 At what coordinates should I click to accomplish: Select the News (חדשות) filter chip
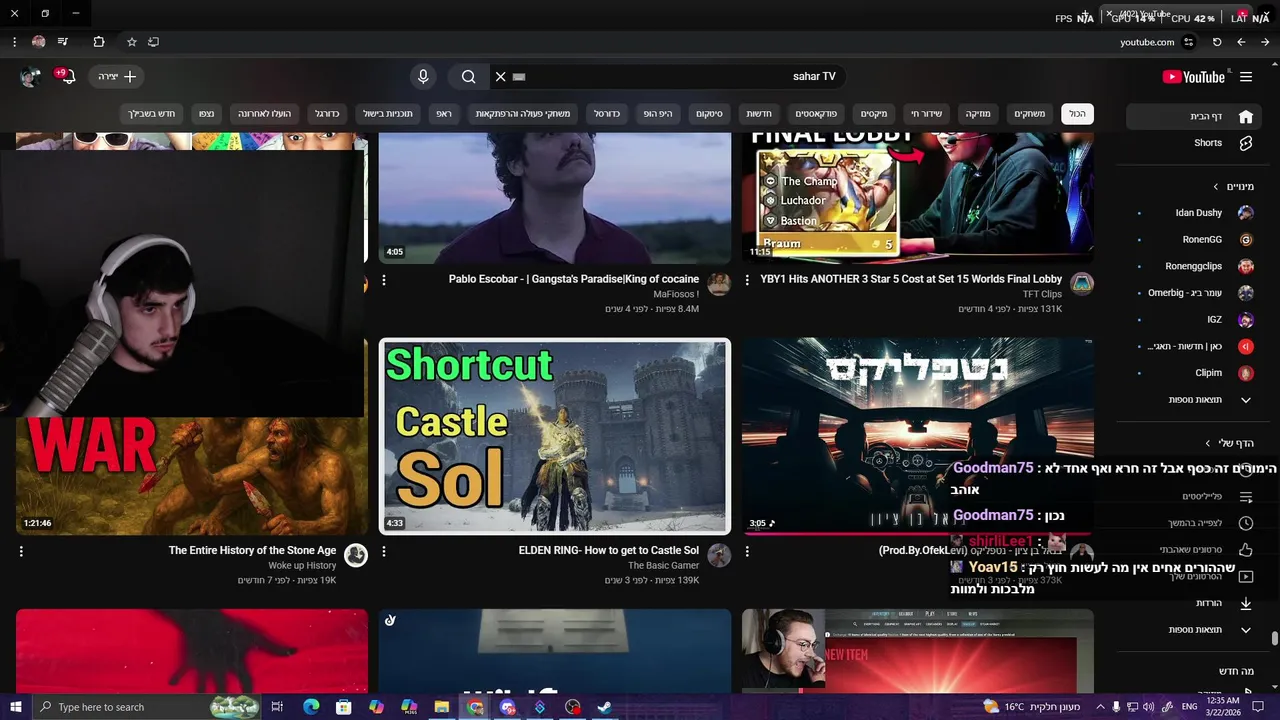[759, 114]
